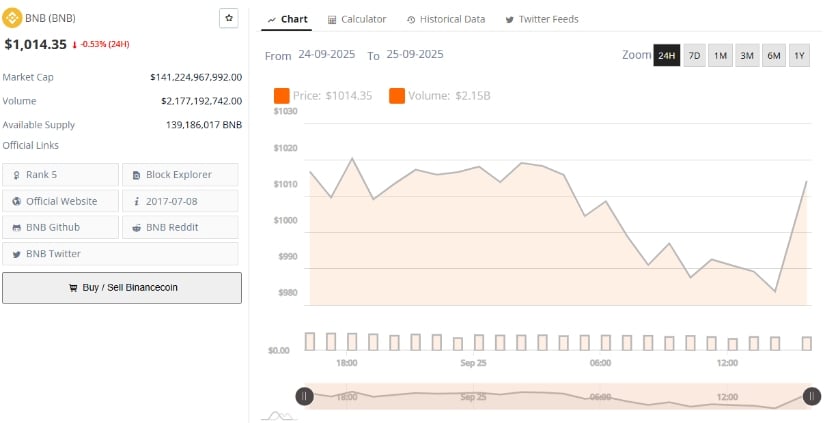Click the Twitter Feeds bird icon

point(509,20)
